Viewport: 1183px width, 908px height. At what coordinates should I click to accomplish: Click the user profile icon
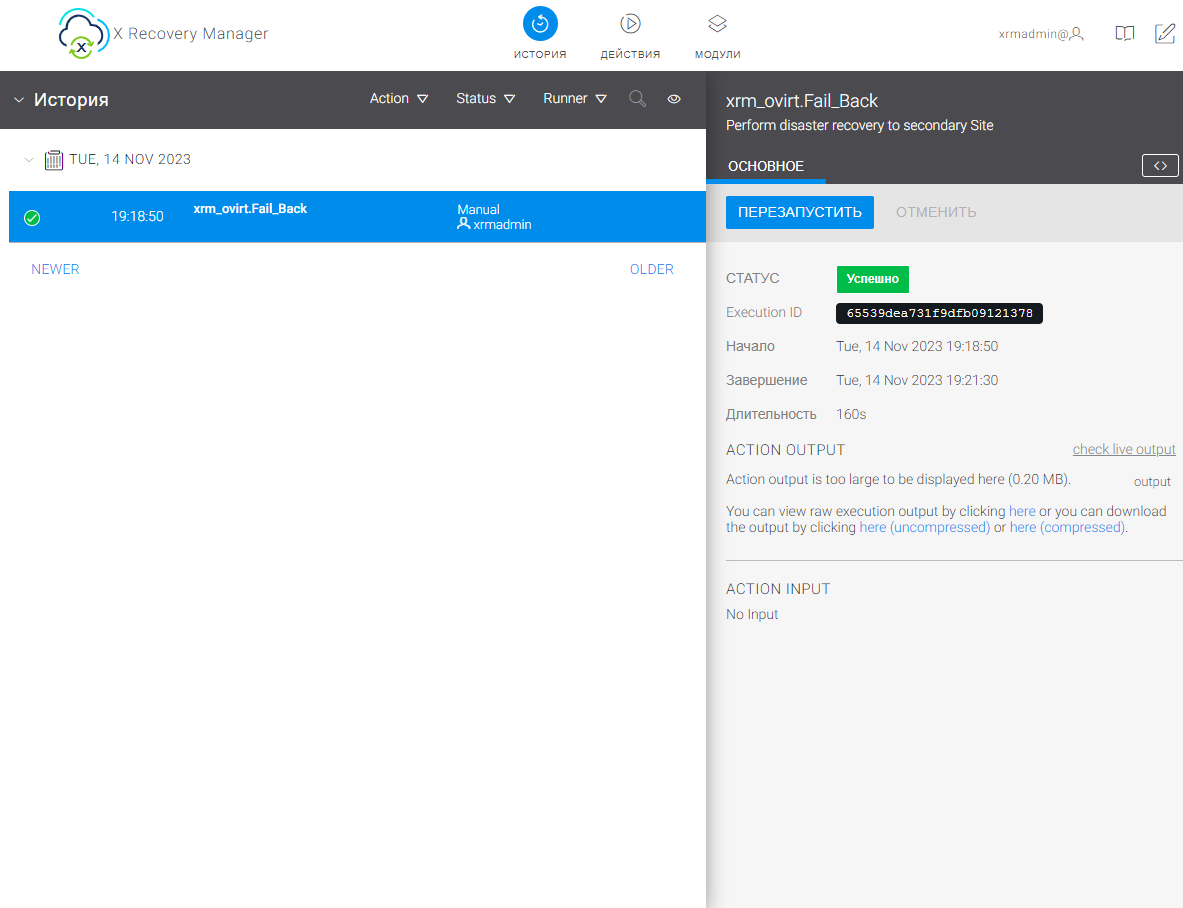(1076, 34)
